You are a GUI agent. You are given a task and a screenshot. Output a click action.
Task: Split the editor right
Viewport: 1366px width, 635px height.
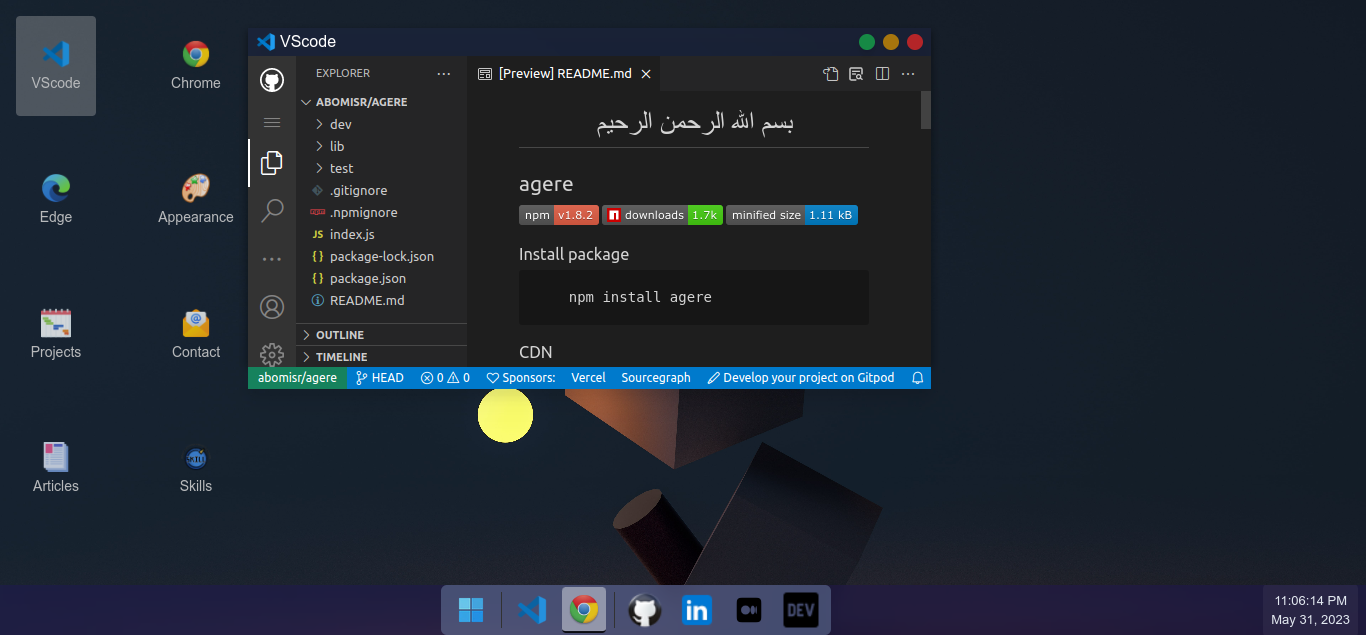(x=882, y=73)
